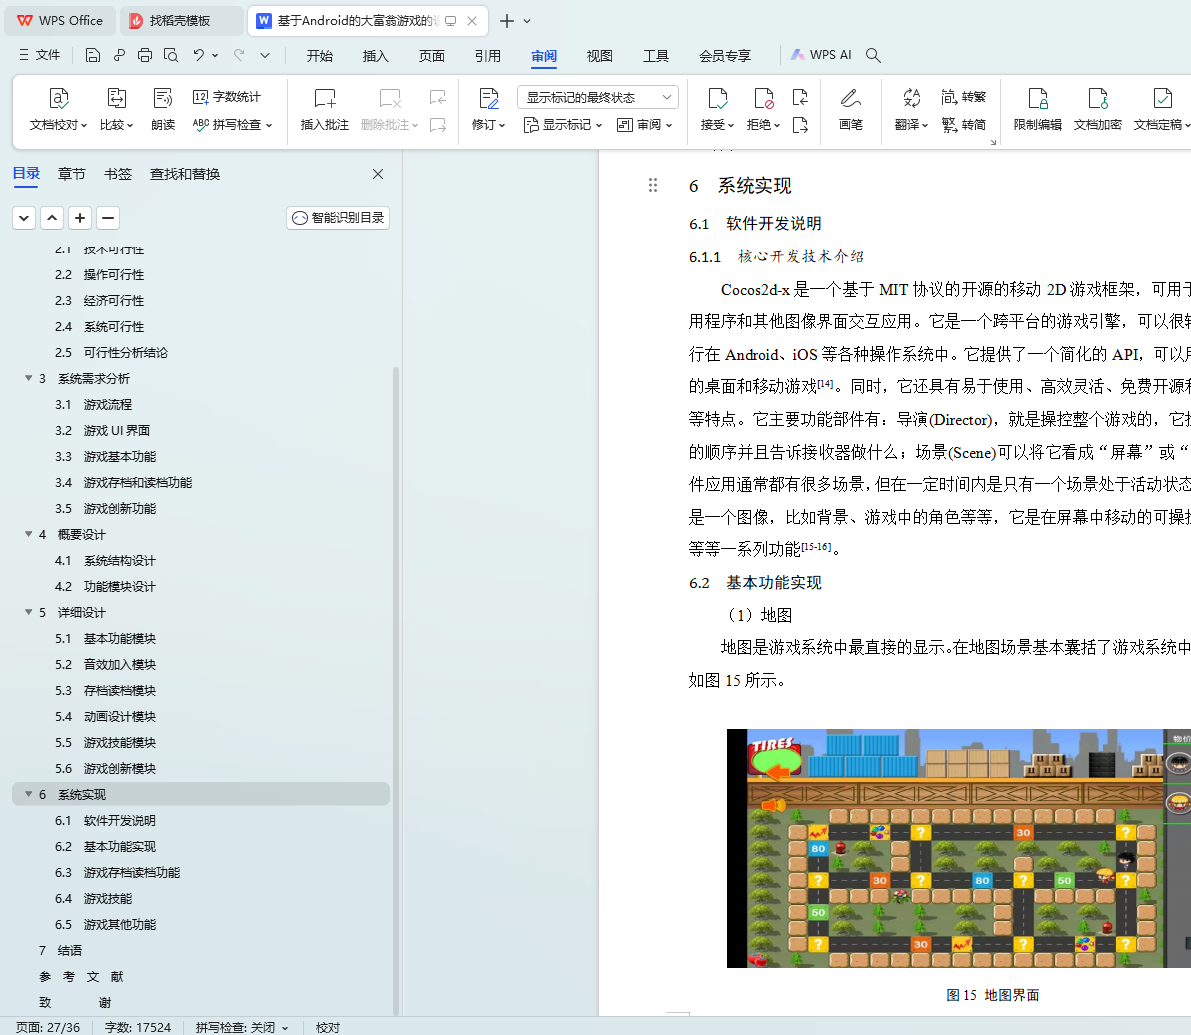
Task: Click the up-chevron collapse button in outline pane
Action: (52, 218)
